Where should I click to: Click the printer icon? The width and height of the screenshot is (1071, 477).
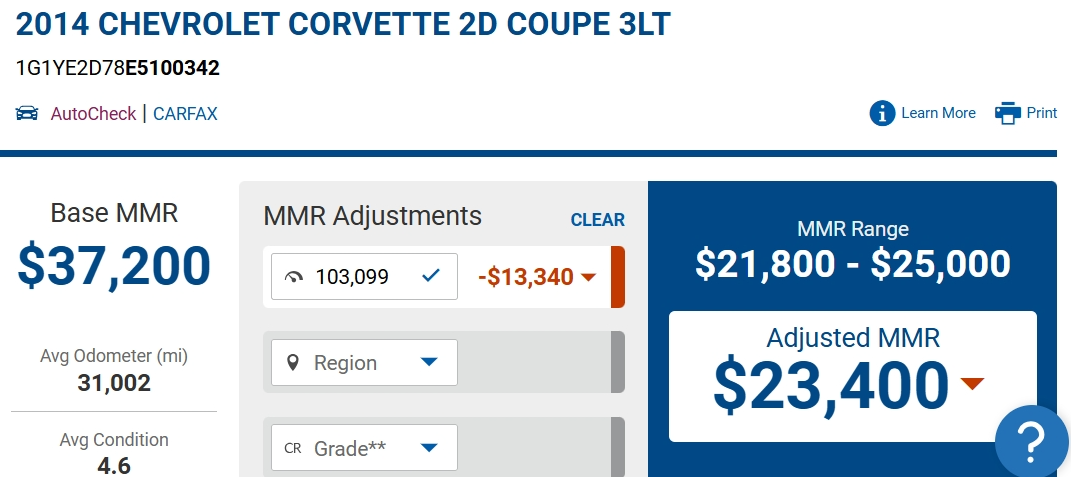pos(1007,113)
